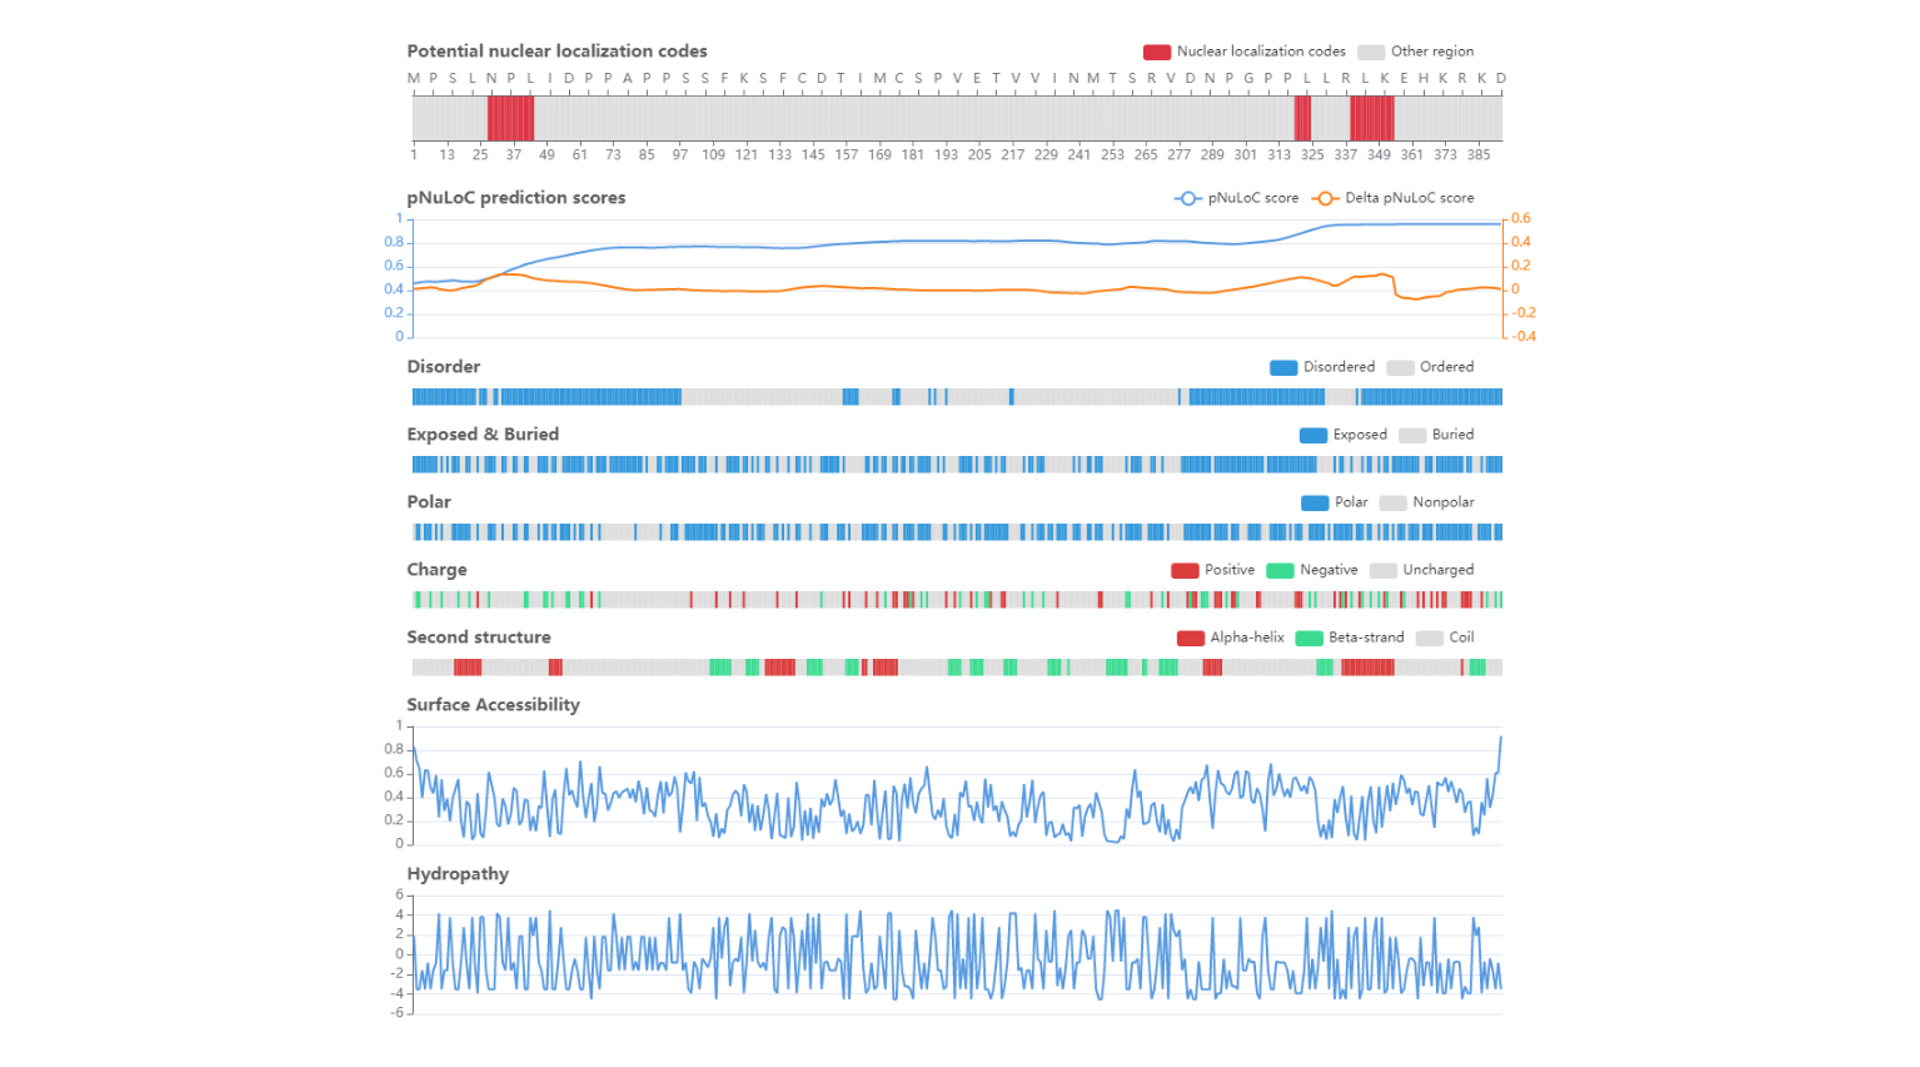Click the orange -0.4 right-axis label
1920x1067 pixels.
[1524, 336]
